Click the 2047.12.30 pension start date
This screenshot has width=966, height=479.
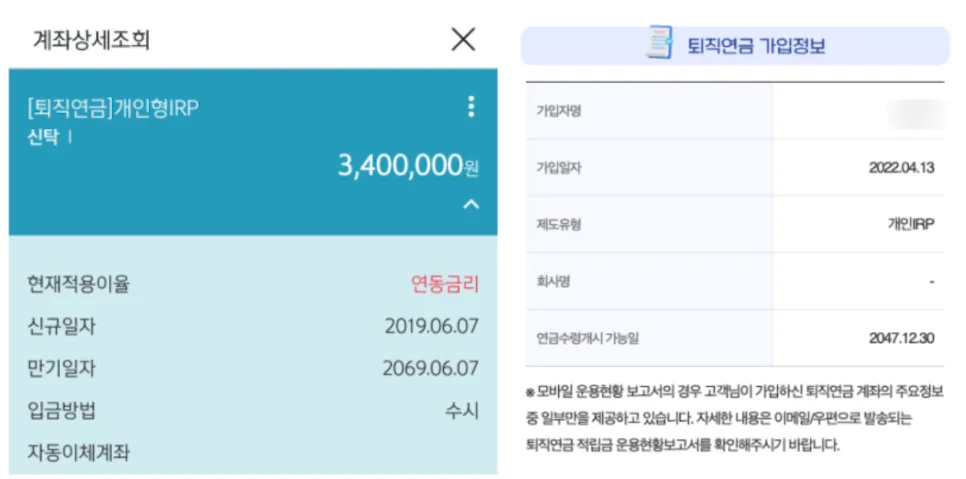pos(902,338)
